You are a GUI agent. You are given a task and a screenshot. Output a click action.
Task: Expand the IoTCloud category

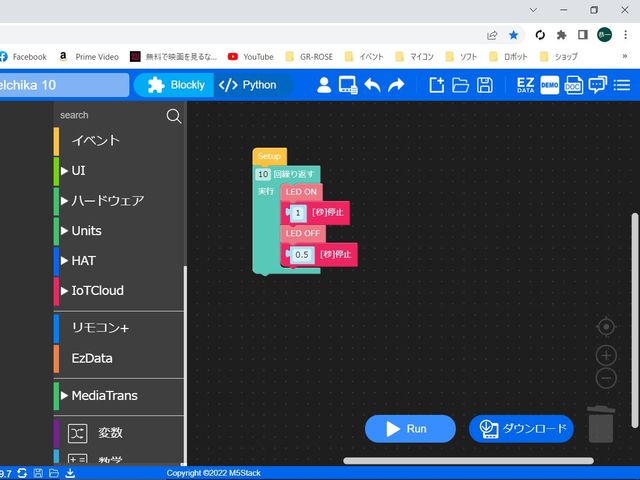(x=118, y=291)
